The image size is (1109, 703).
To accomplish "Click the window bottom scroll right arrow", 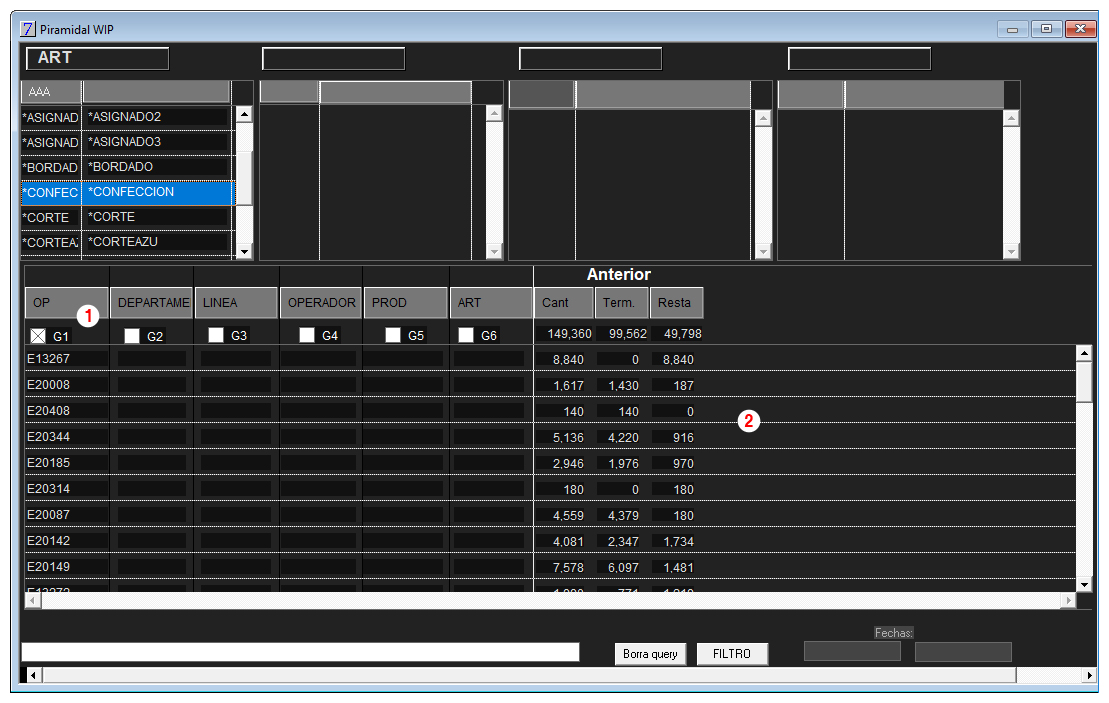I will click(1090, 675).
